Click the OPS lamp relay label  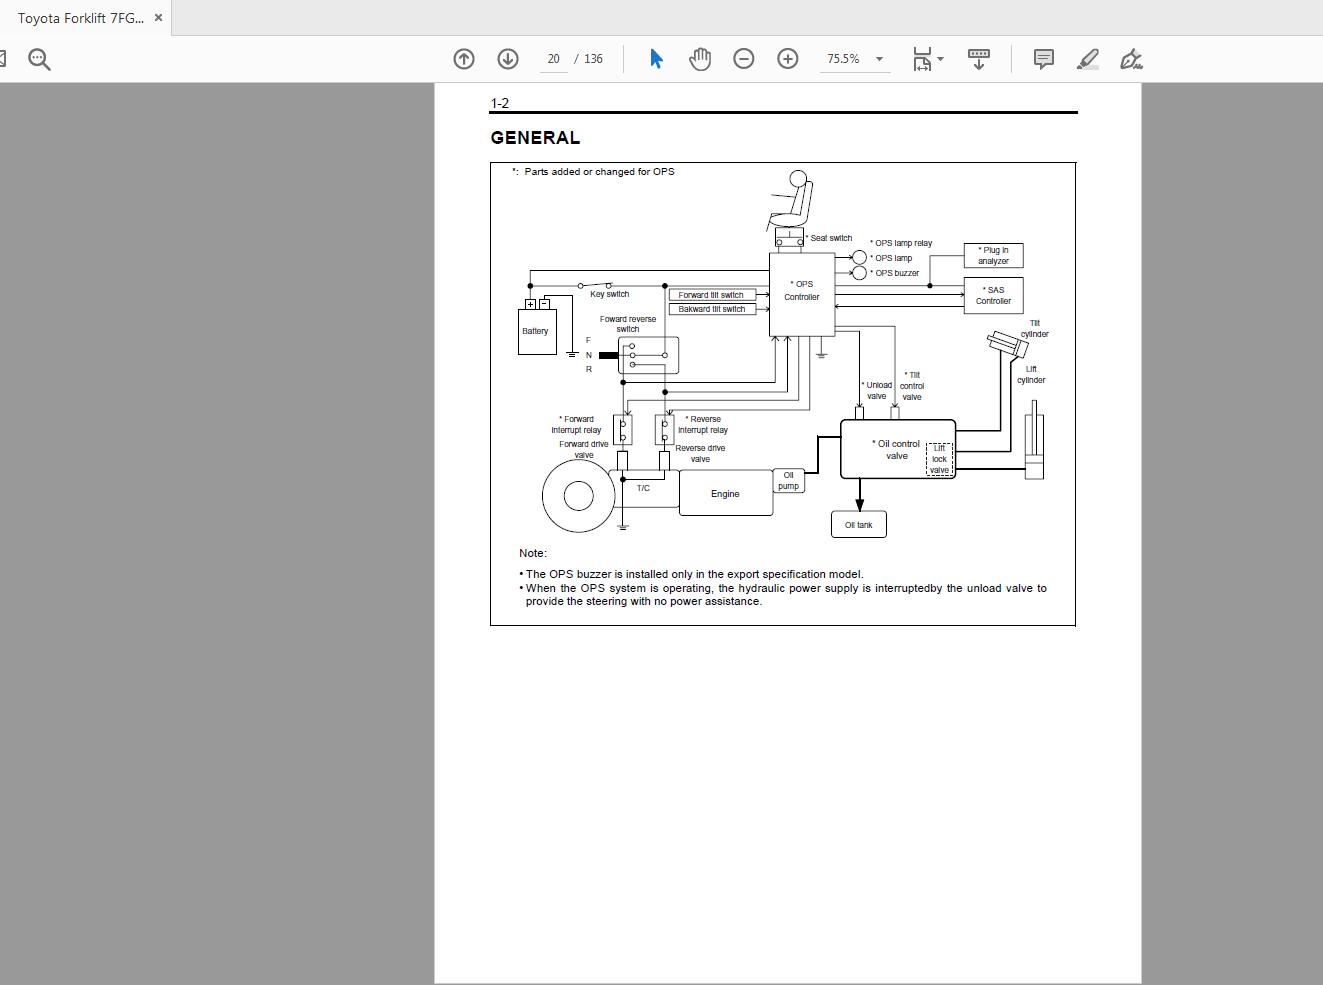(901, 243)
